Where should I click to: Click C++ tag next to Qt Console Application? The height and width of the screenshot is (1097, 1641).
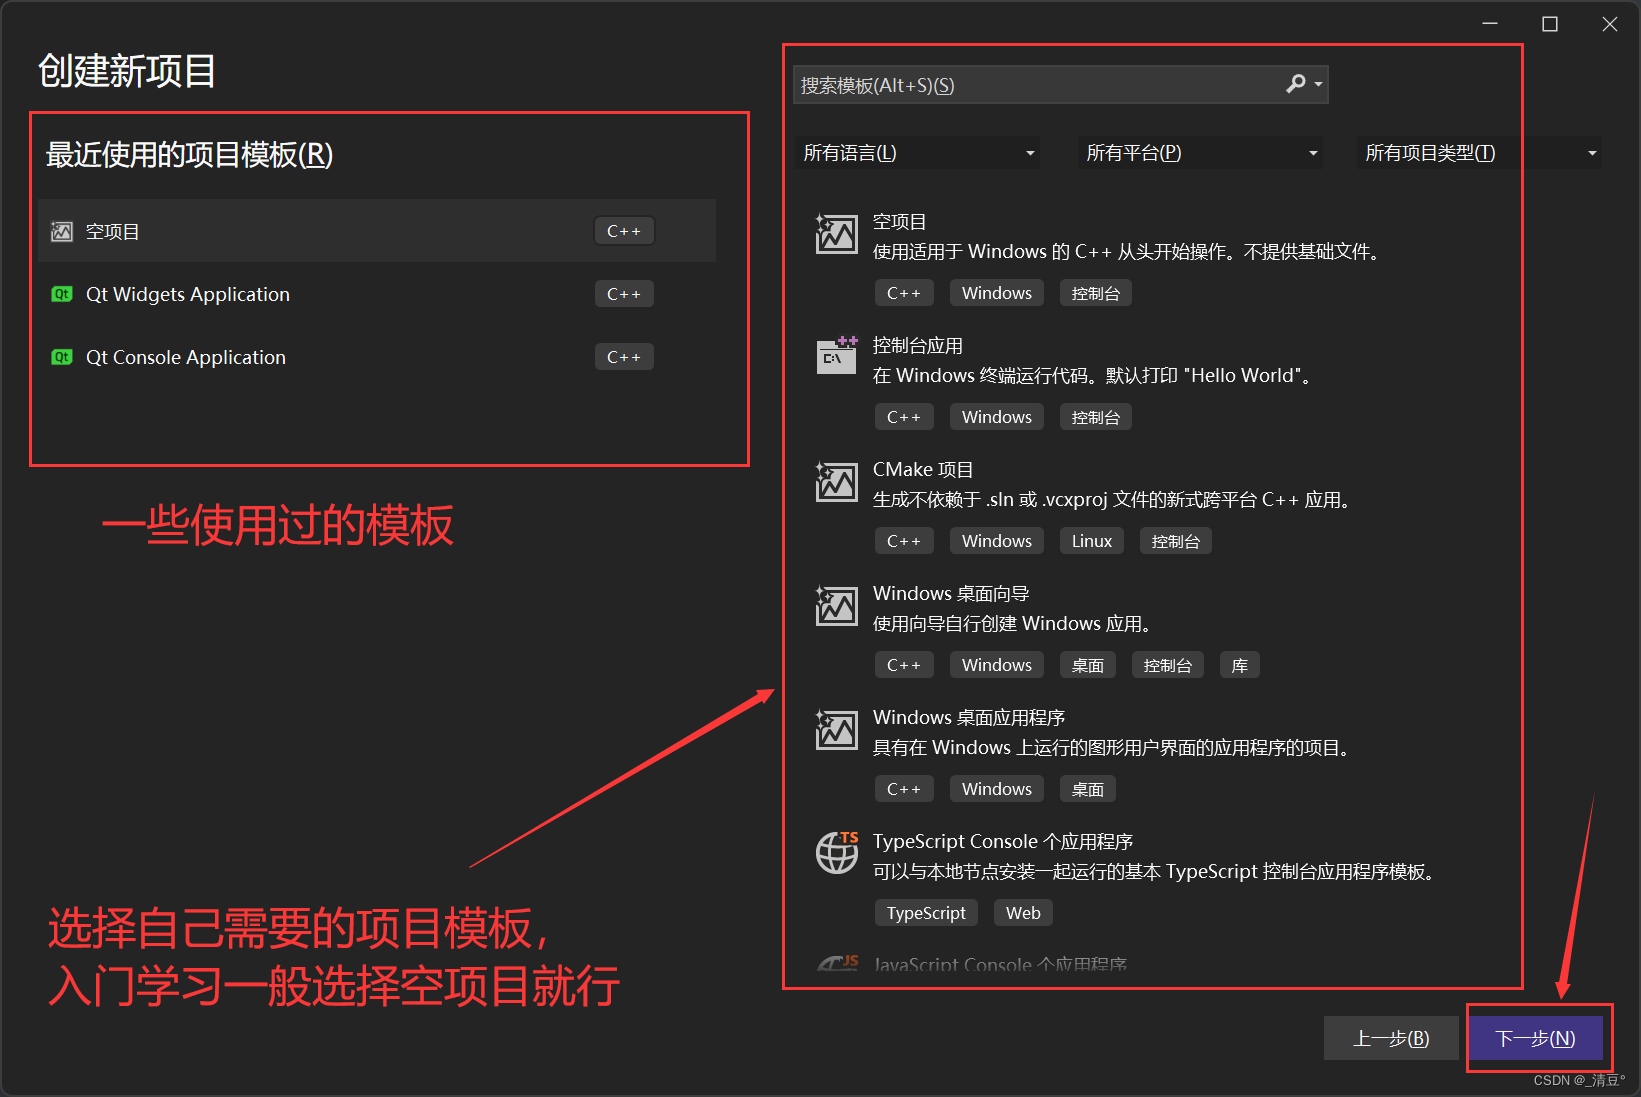coord(624,357)
